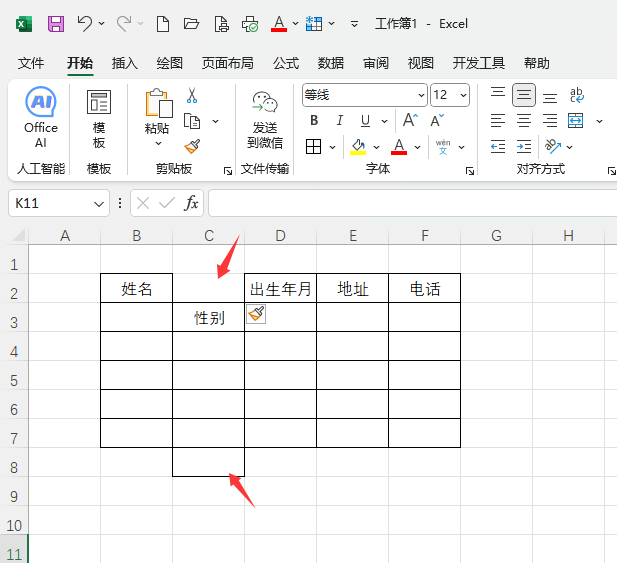Open the 字体 font dialog launcher
617x563 pixels.
470,171
